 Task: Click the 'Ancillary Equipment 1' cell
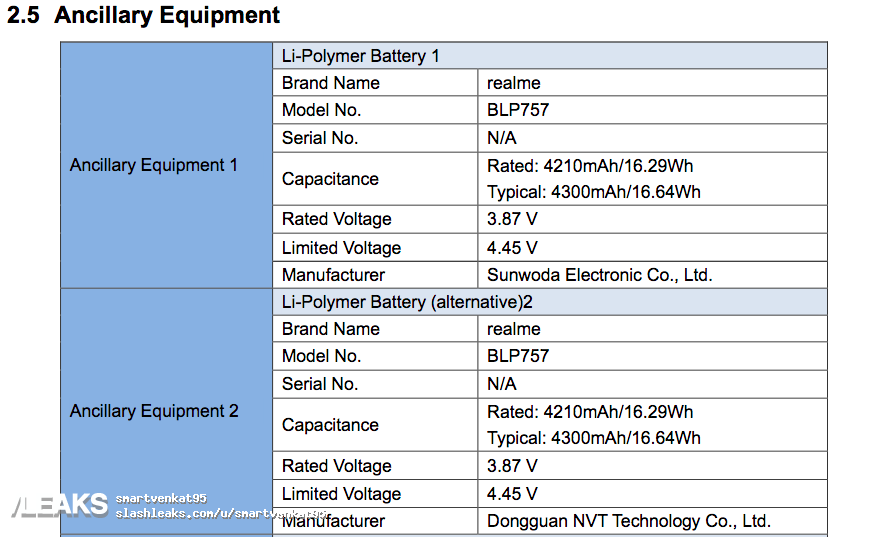click(x=154, y=165)
